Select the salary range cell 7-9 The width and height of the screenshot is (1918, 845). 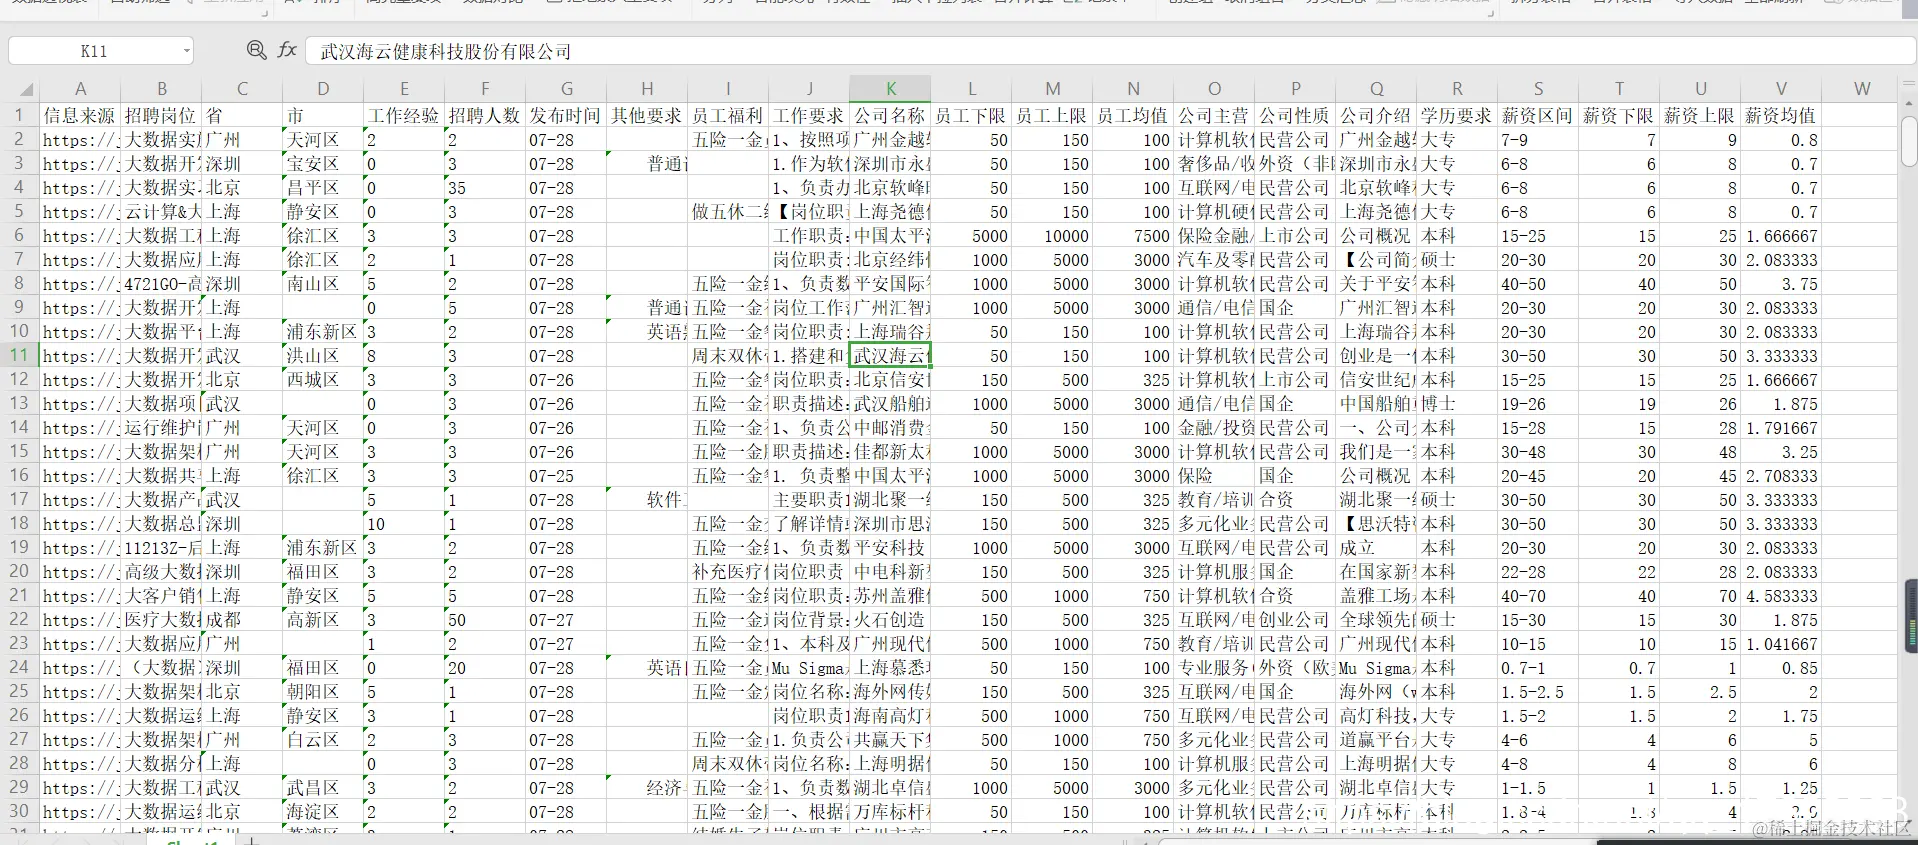coord(1538,140)
